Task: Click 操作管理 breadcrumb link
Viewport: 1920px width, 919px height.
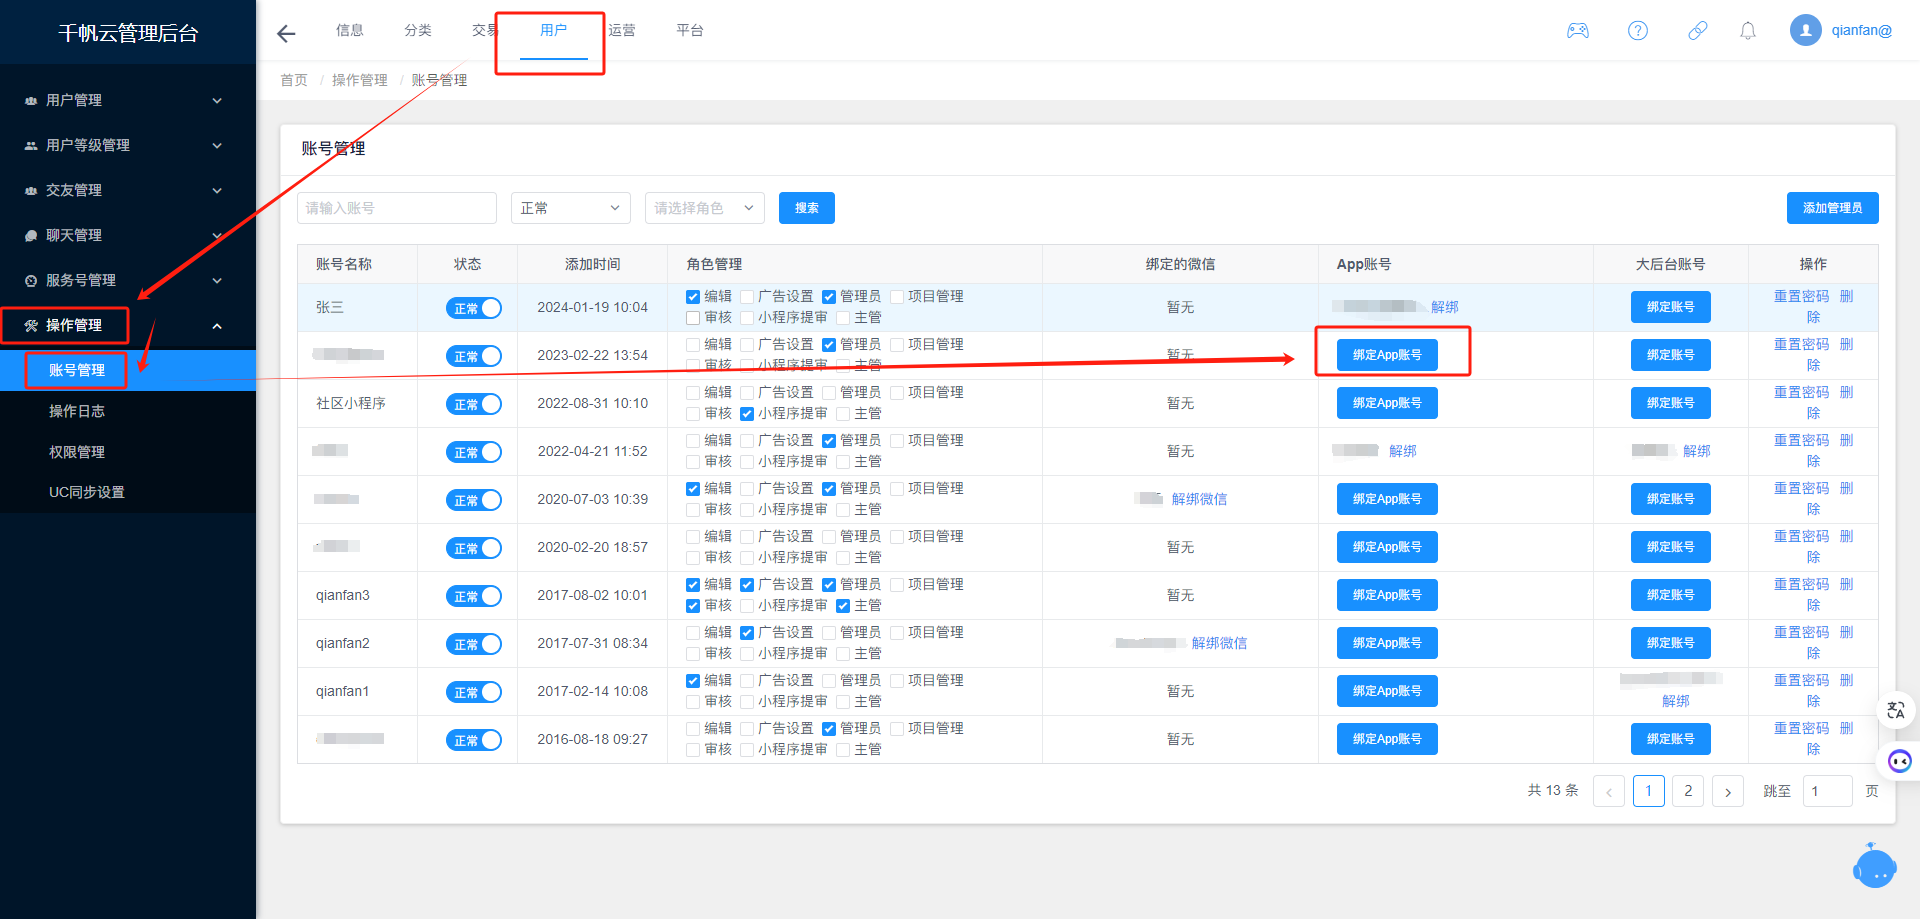Action: [x=360, y=80]
